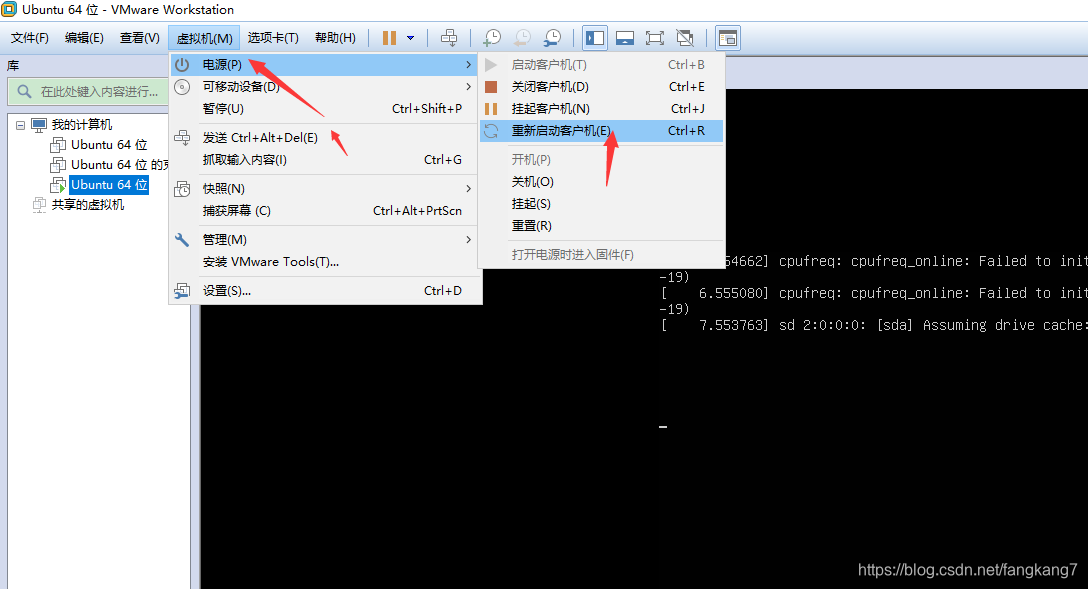Choose 挂起客户机(N) in power submenu
Viewport: 1088px width, 589px height.
tap(601, 109)
